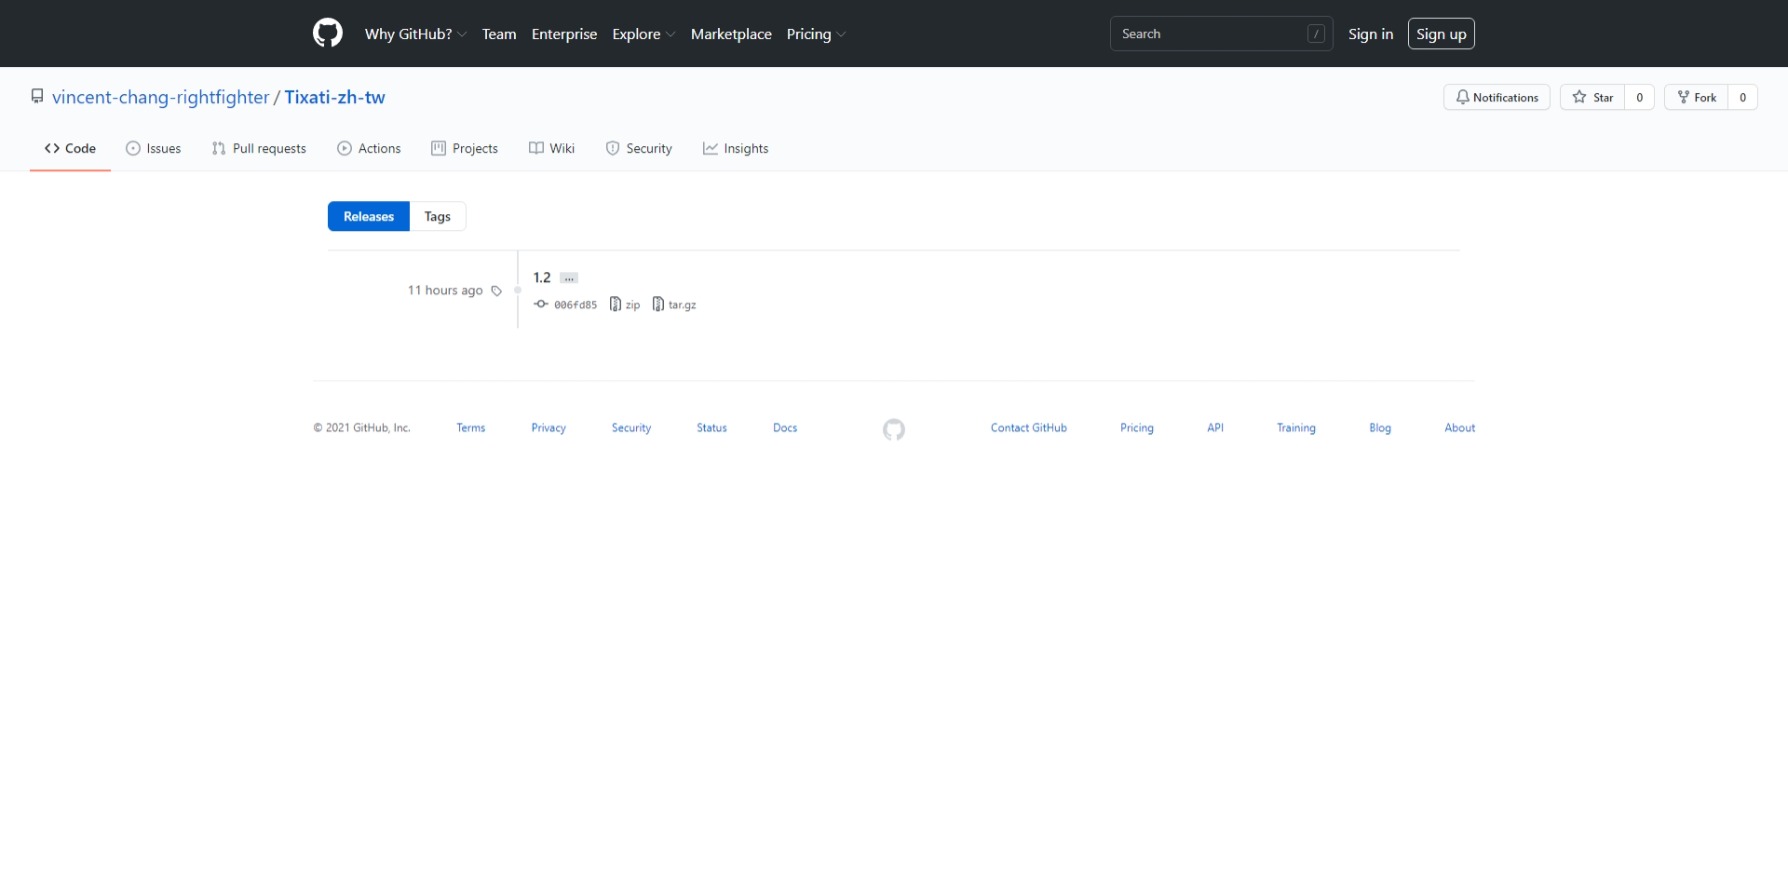Select the Releases button
The height and width of the screenshot is (894, 1788).
[369, 216]
